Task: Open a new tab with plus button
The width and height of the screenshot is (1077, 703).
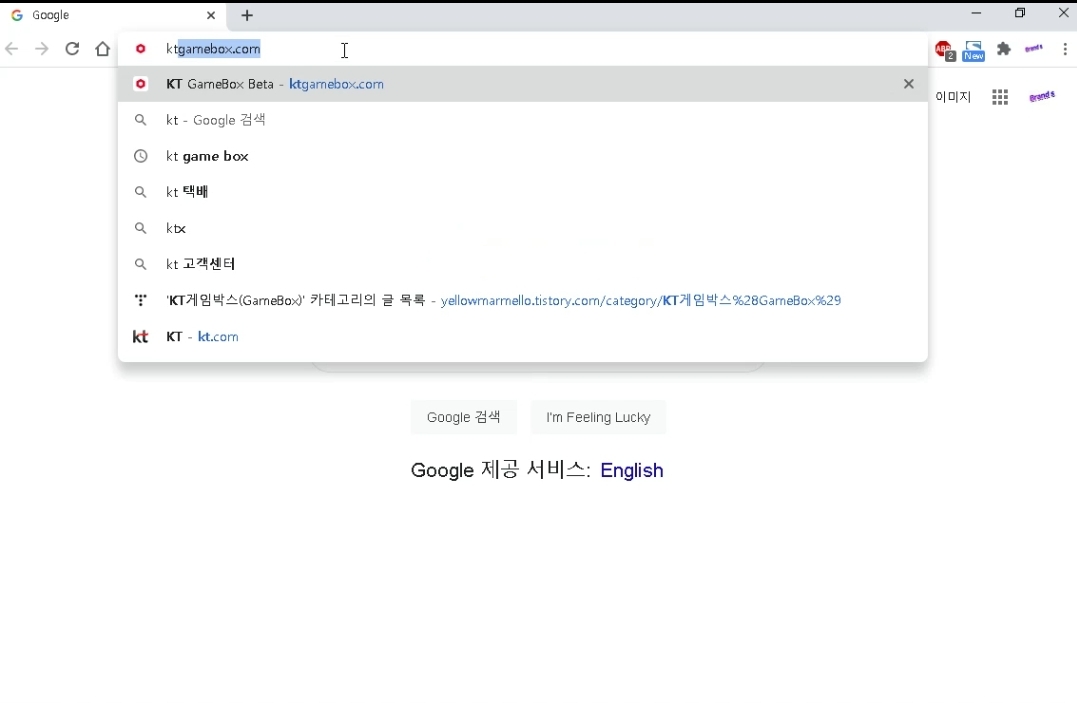Action: pos(247,15)
